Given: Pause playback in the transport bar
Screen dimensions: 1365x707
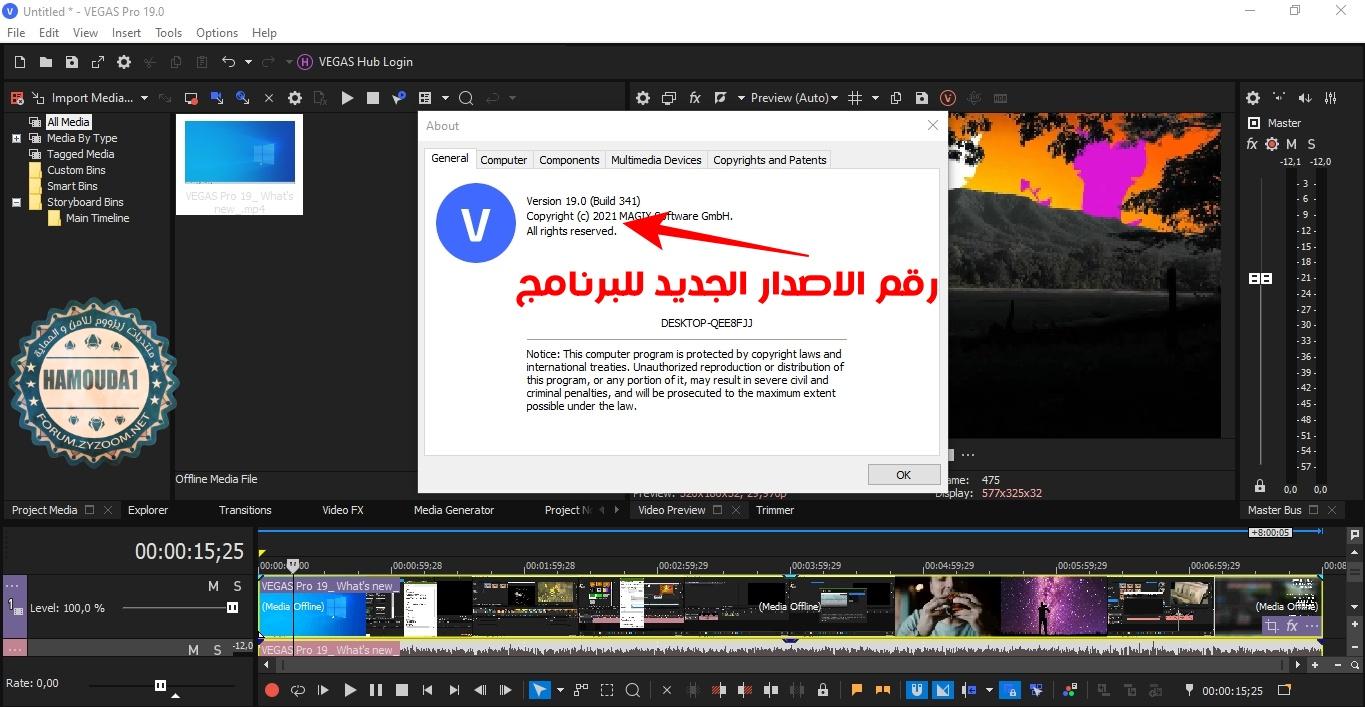Looking at the screenshot, I should click(x=376, y=690).
